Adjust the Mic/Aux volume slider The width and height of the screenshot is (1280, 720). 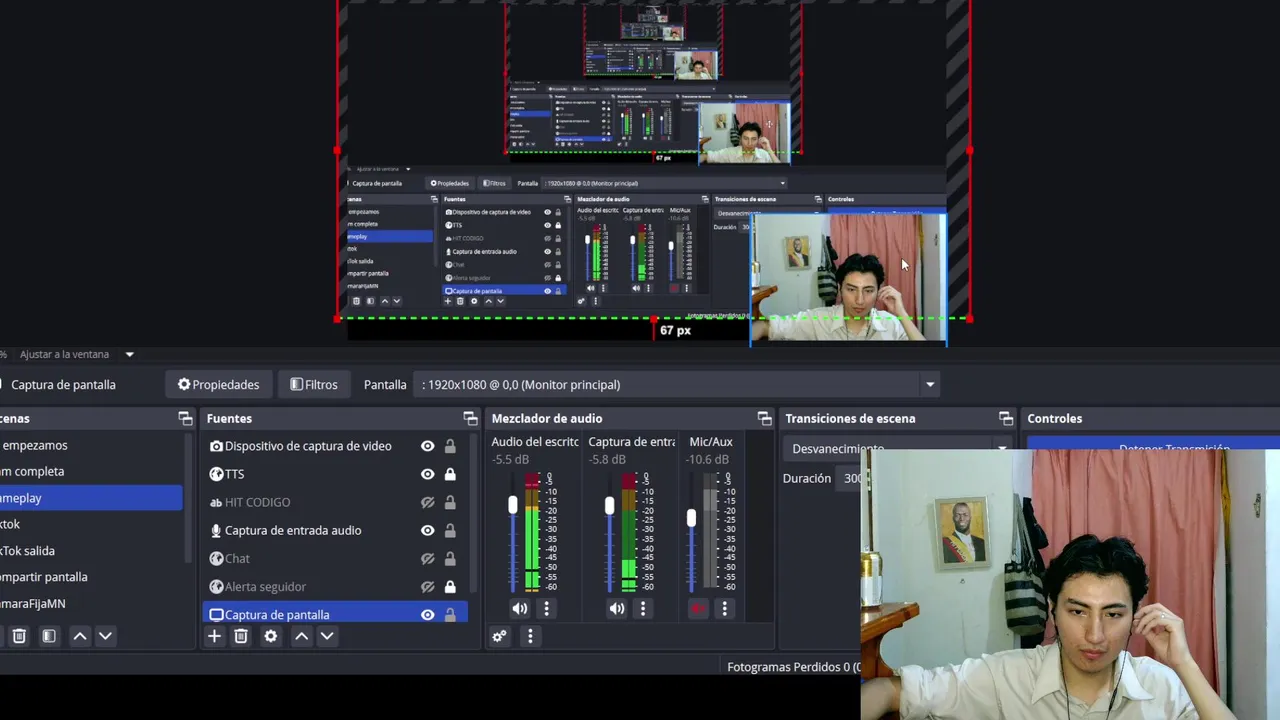click(x=691, y=518)
